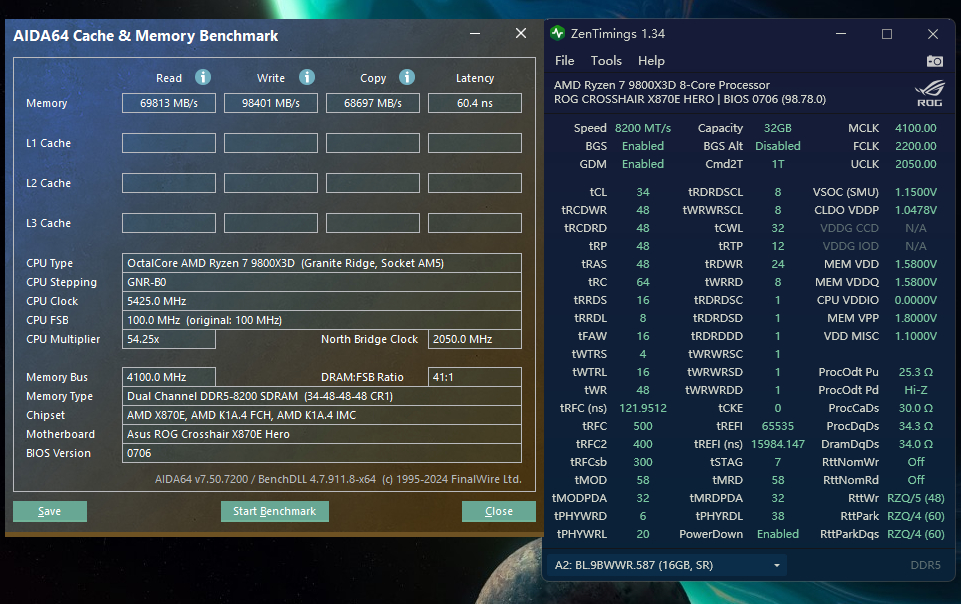Click the tREFI value 65535
The height and width of the screenshot is (604, 961).
(778, 426)
